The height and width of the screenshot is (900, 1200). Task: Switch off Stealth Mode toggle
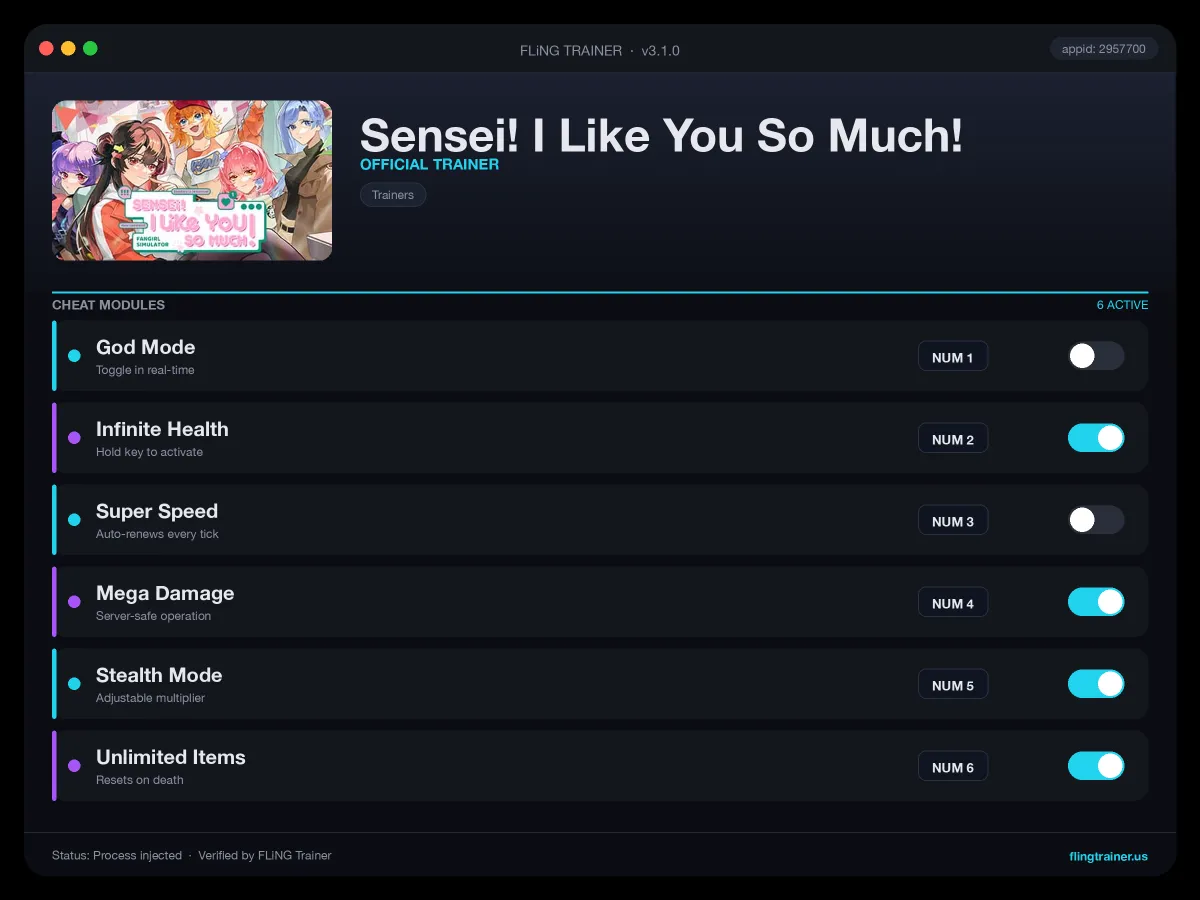[x=1096, y=684]
